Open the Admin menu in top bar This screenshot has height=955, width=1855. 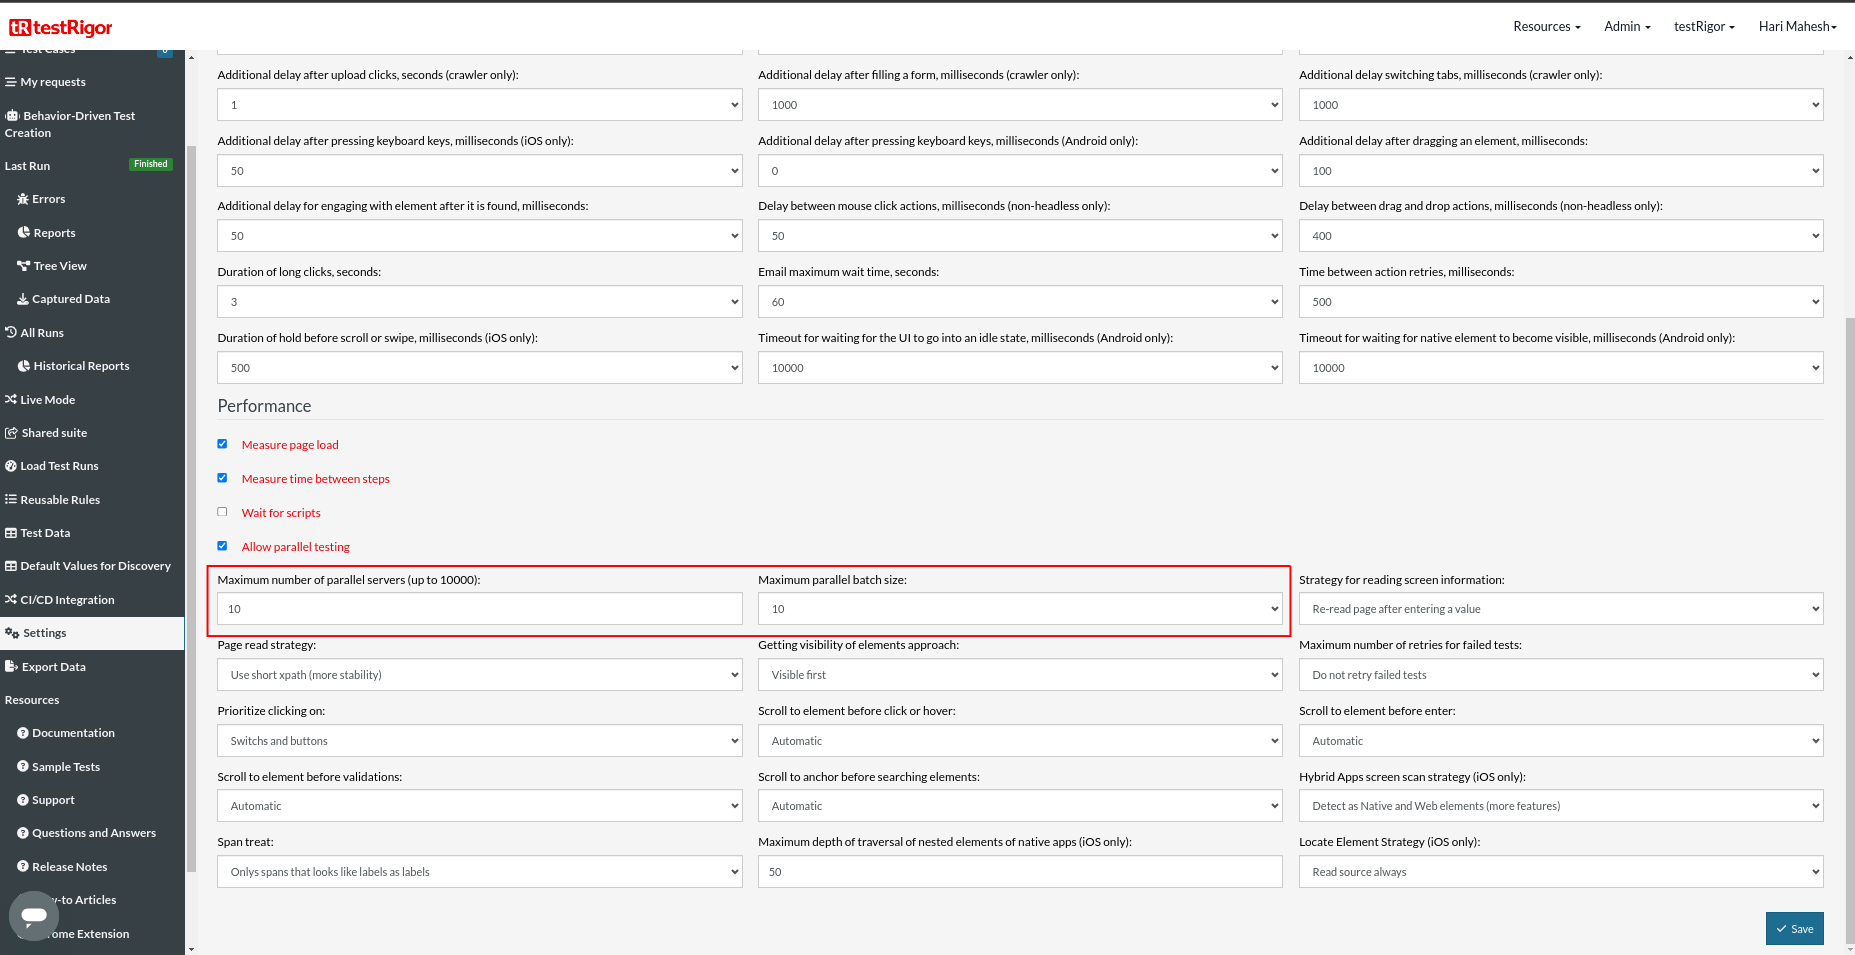pos(1627,27)
